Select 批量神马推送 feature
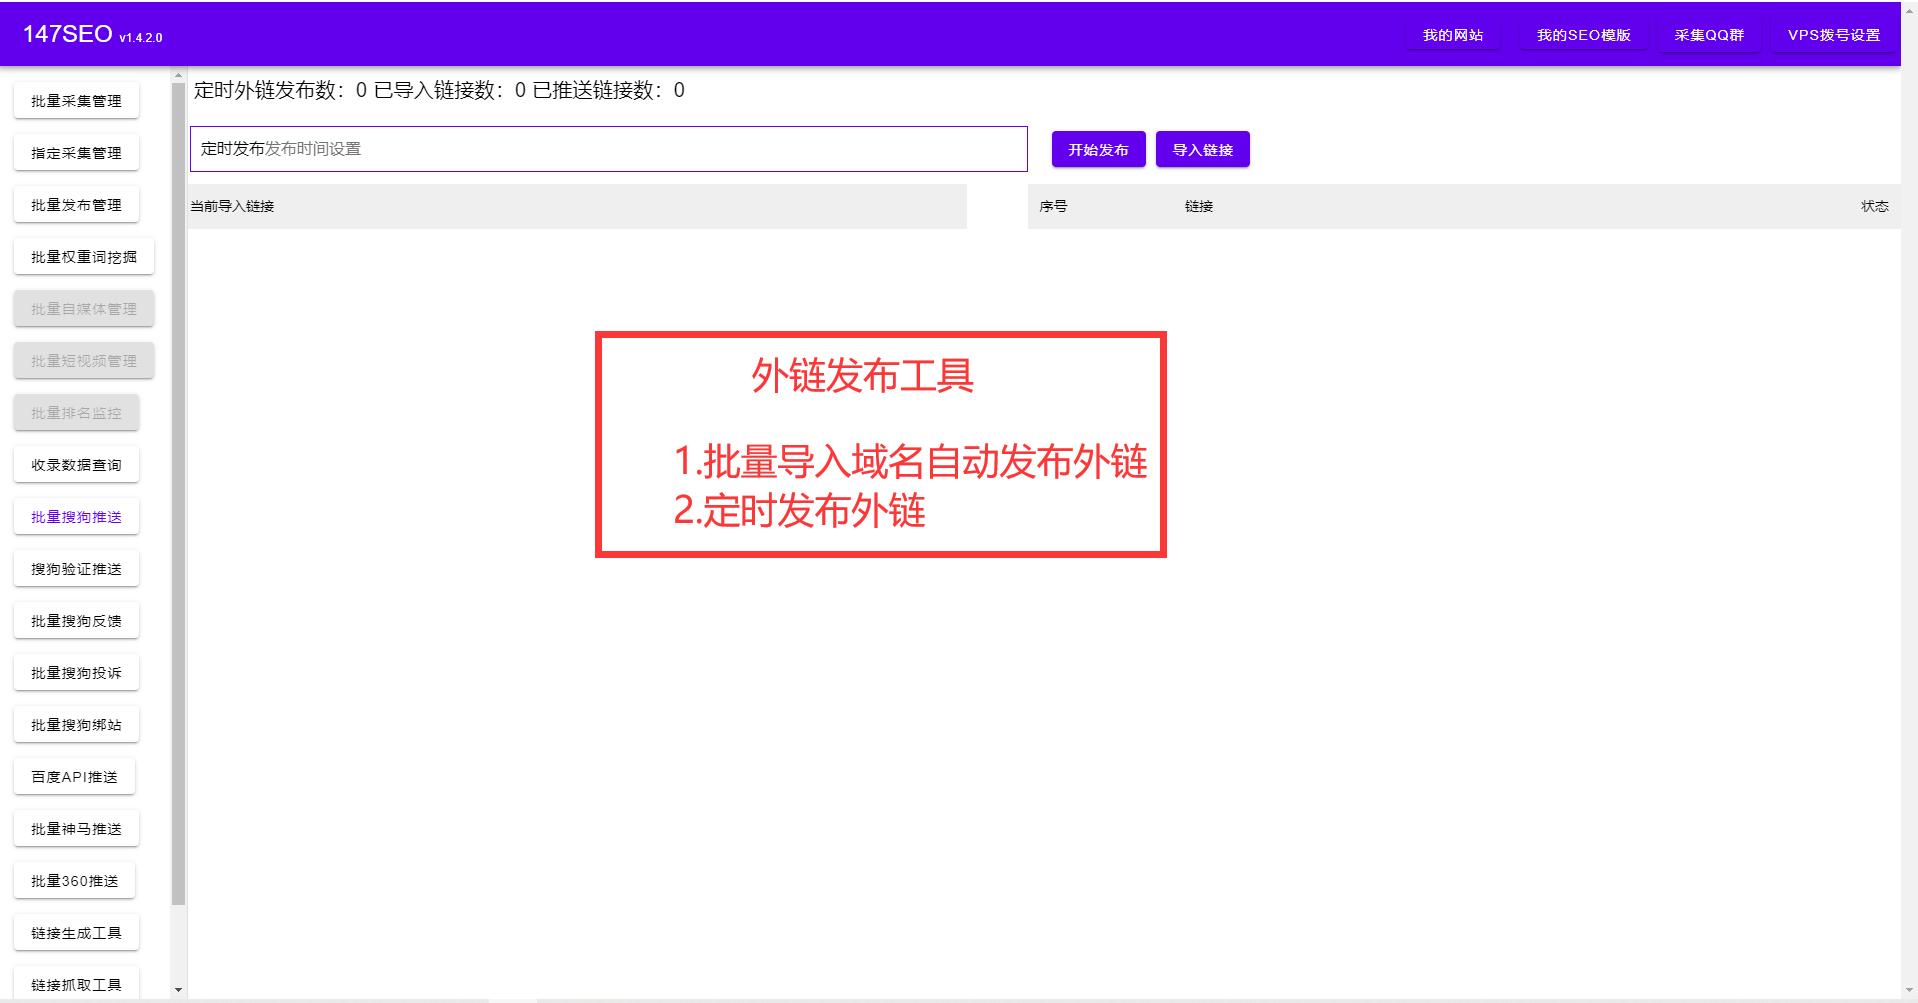 click(76, 828)
